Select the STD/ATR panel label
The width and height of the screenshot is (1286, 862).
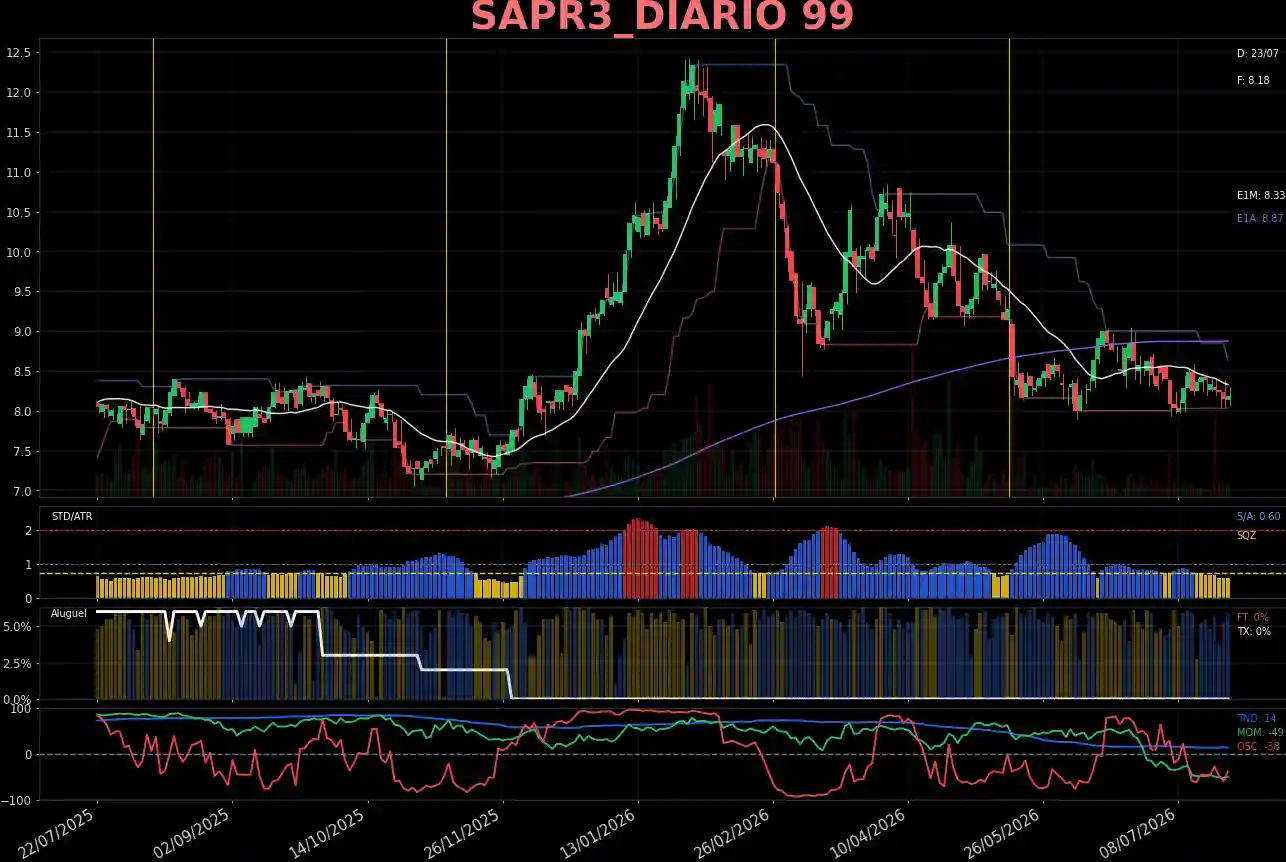point(72,517)
